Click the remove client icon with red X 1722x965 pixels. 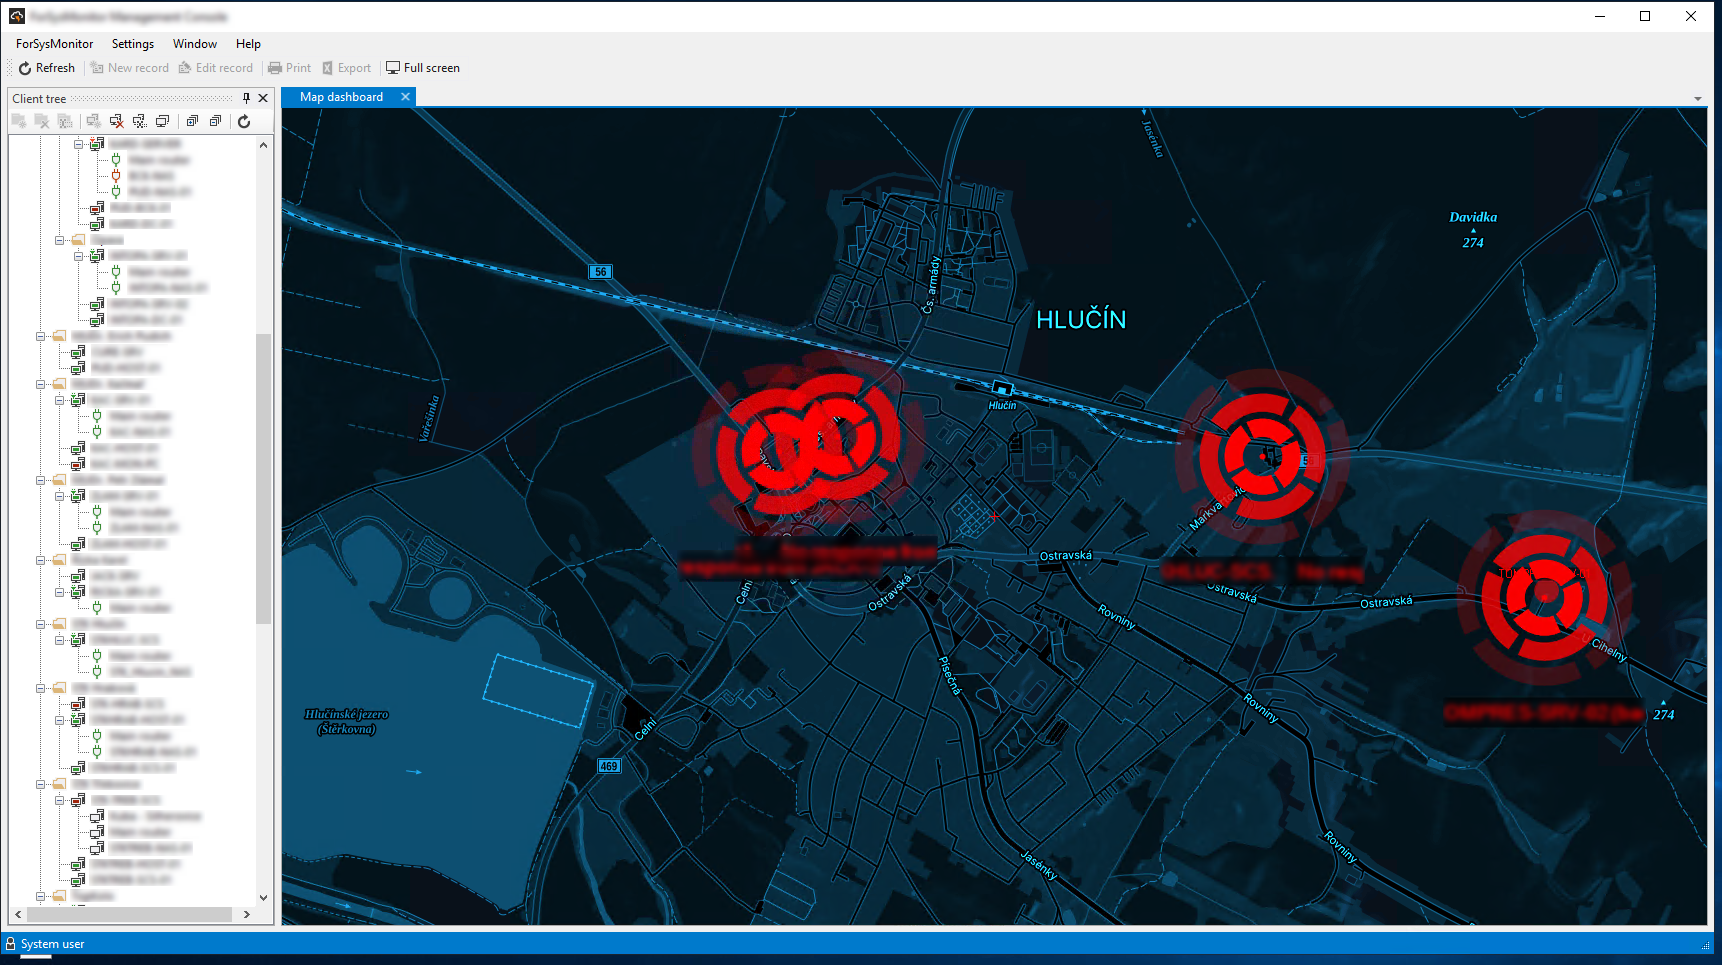coord(117,121)
